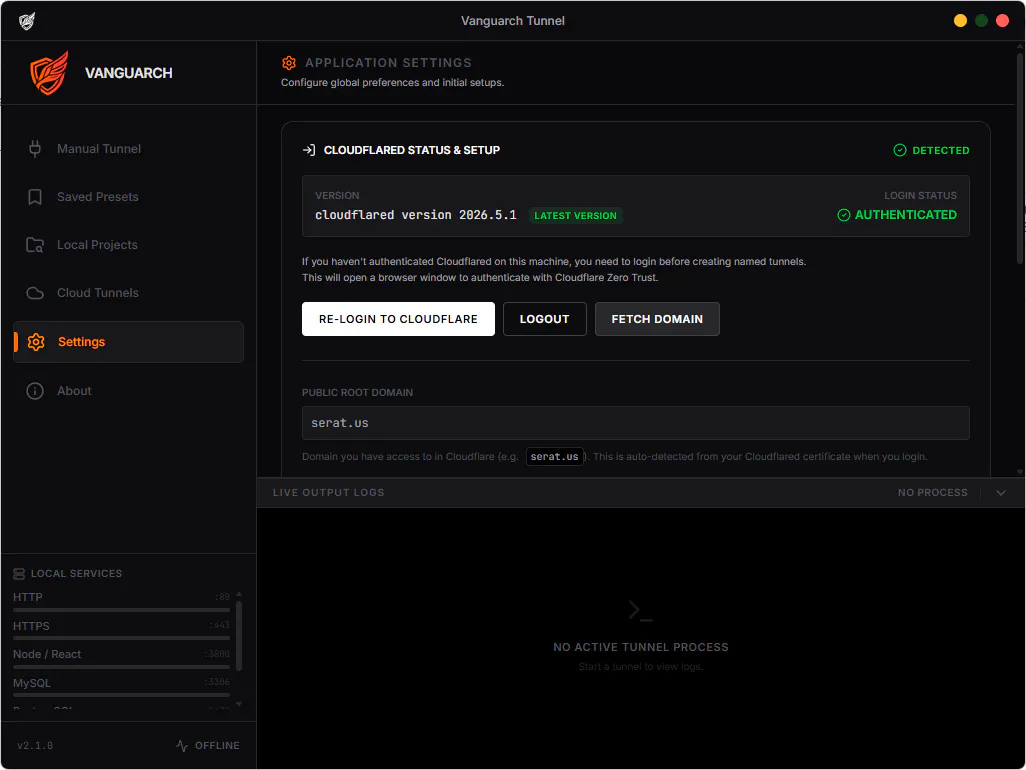Click the Settings gear icon in sidebar

pos(36,341)
